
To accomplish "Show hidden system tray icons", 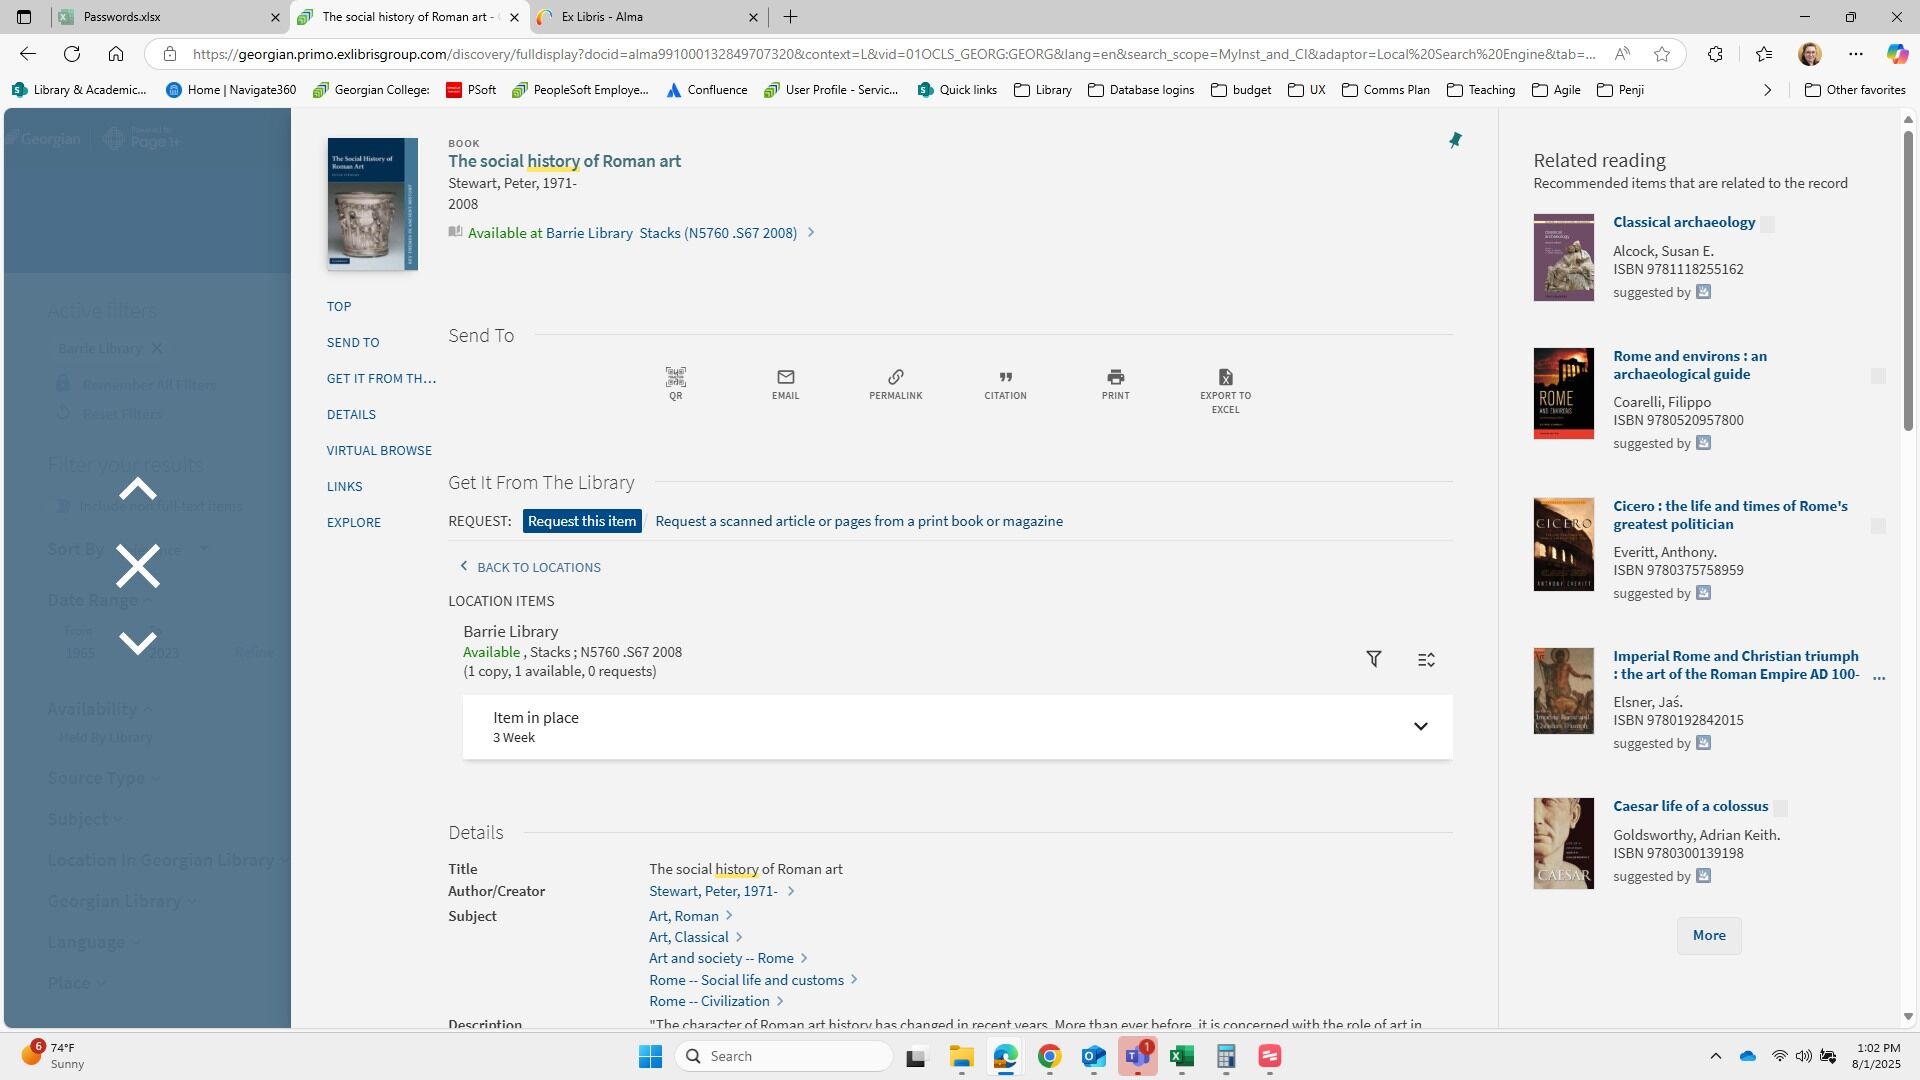I will pos(1716,1056).
